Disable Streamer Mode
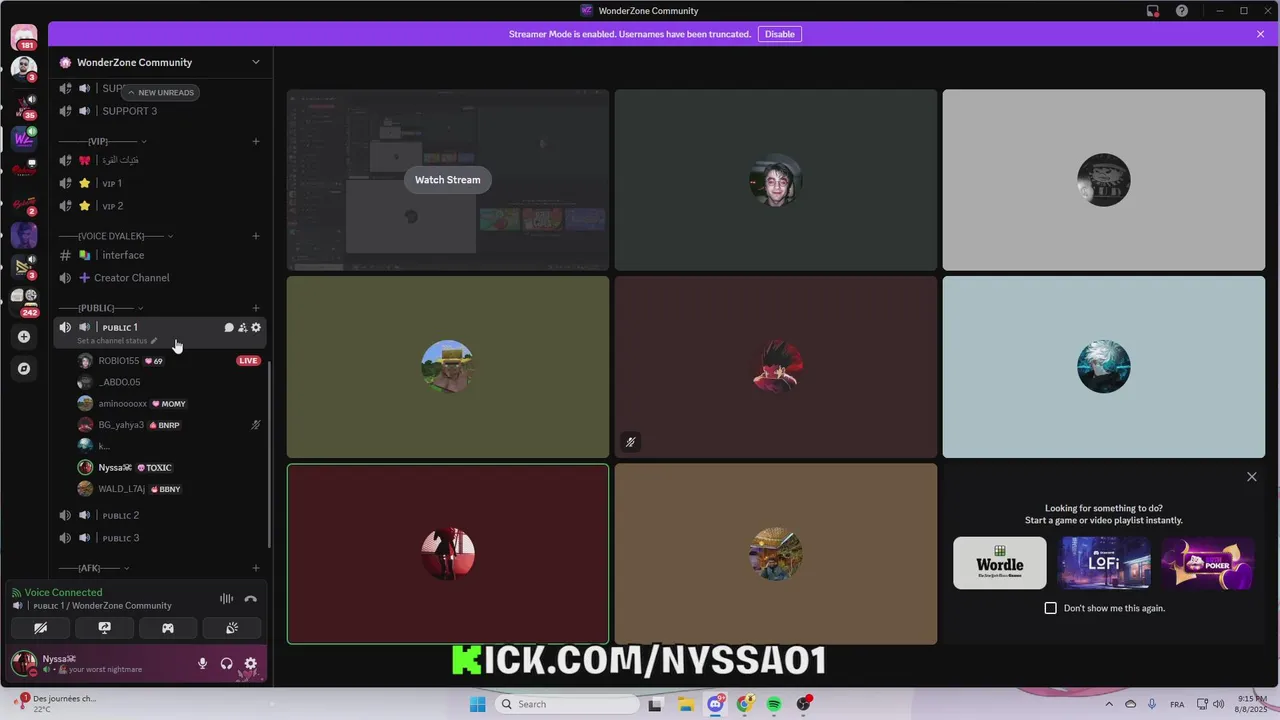This screenshot has width=1280, height=720. tap(780, 34)
